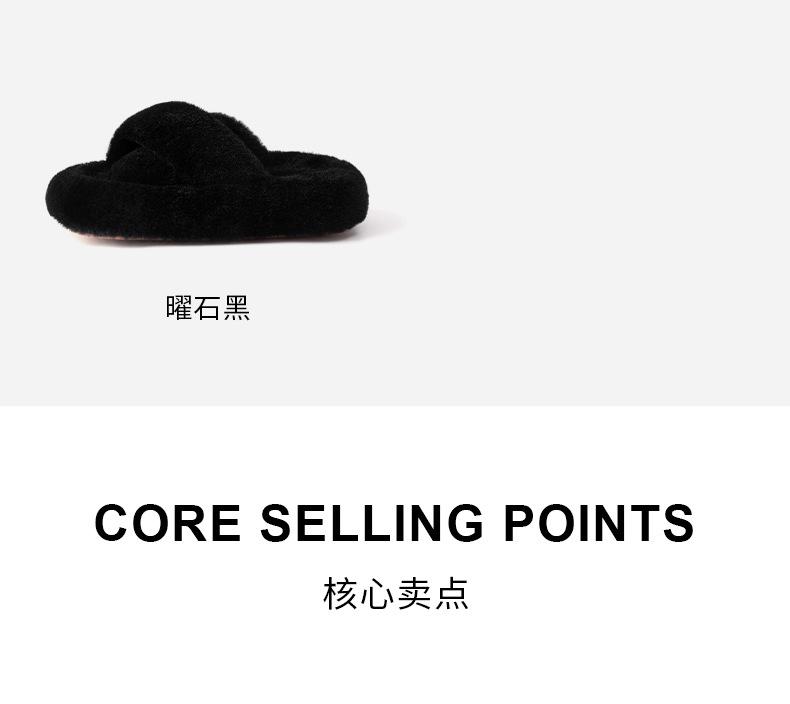
Task: Click the 核 character in the subtitle
Action: click(x=340, y=593)
